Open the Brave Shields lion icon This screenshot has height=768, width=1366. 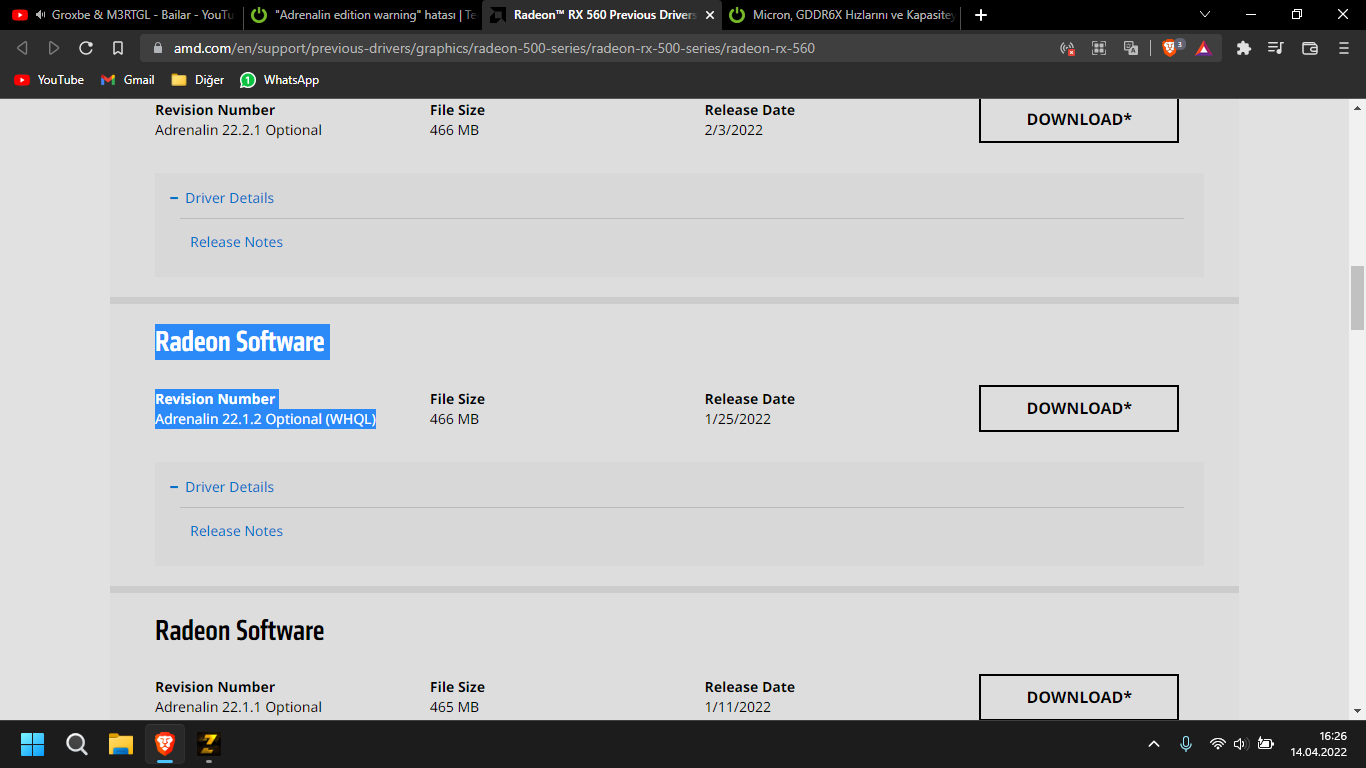[x=1170, y=48]
